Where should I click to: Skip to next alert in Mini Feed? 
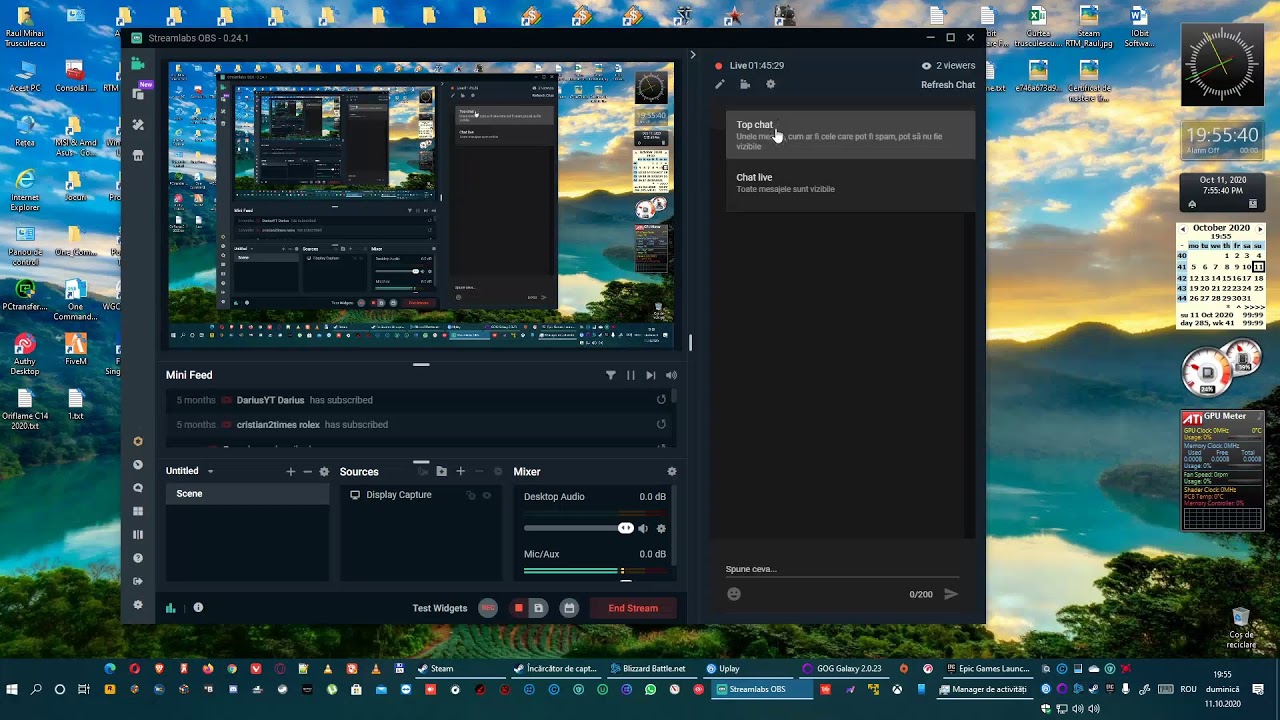tap(651, 375)
